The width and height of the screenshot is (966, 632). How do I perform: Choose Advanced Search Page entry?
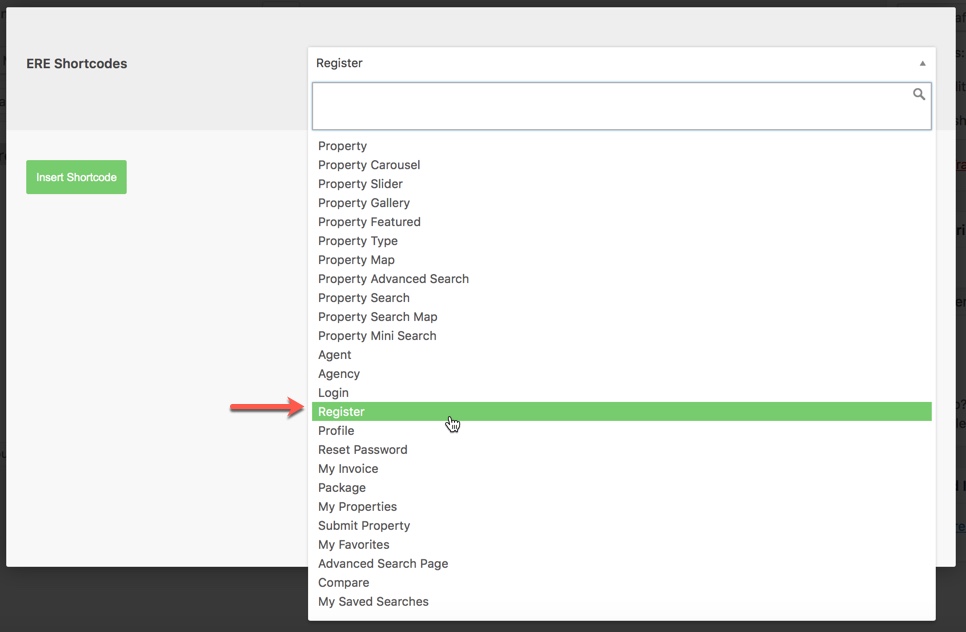pos(622,564)
